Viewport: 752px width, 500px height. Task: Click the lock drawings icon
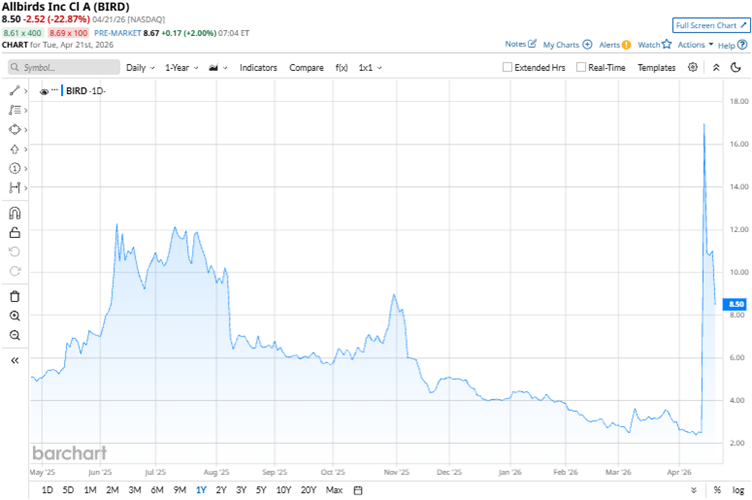pyautogui.click(x=14, y=232)
